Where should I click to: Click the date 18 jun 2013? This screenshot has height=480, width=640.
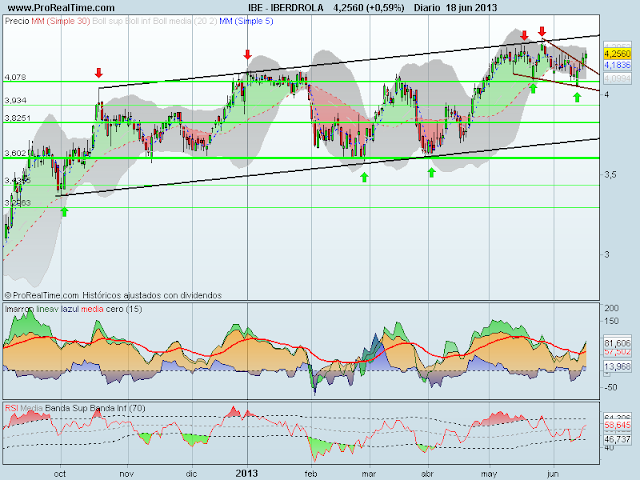click(471, 8)
